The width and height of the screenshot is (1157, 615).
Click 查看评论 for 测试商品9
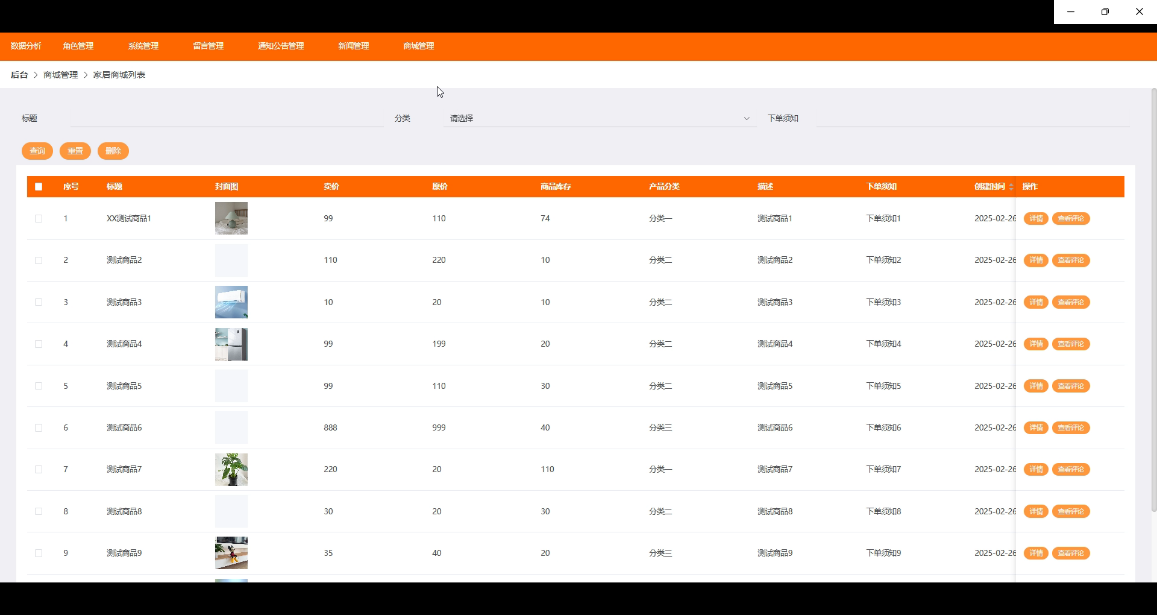click(x=1071, y=553)
